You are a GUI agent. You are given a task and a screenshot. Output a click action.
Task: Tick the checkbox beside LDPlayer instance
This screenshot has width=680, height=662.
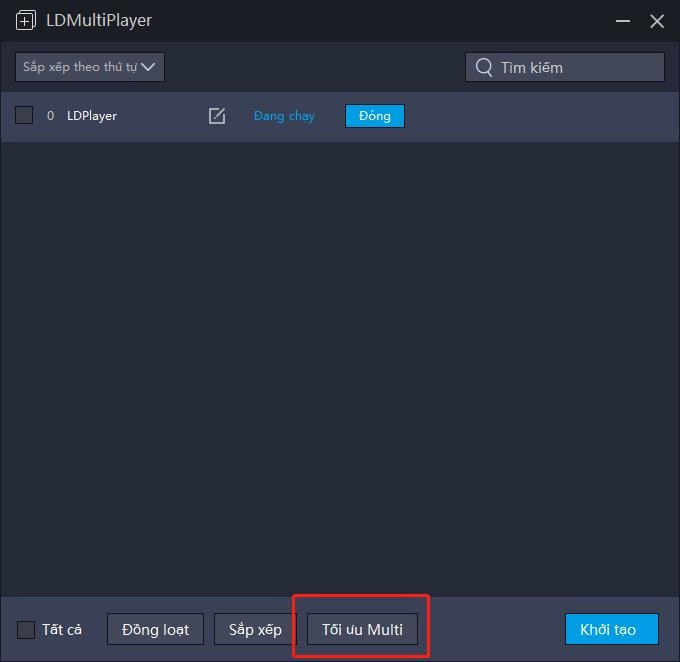point(24,116)
